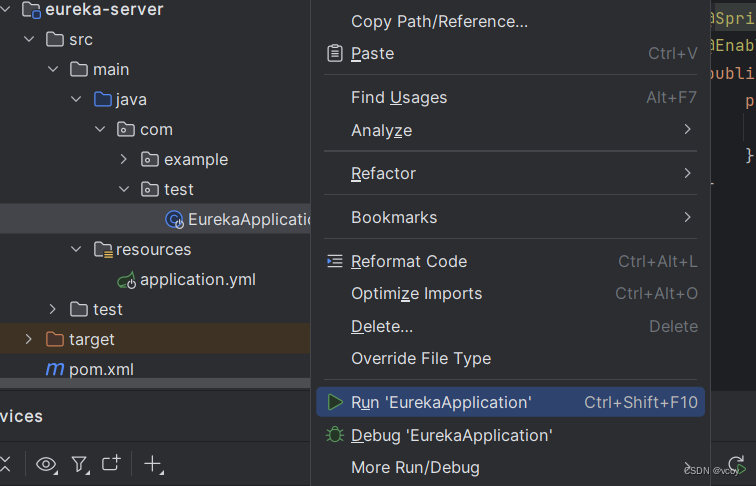Click the orange target folder icon
This screenshot has width=756, height=486.
(x=55, y=339)
